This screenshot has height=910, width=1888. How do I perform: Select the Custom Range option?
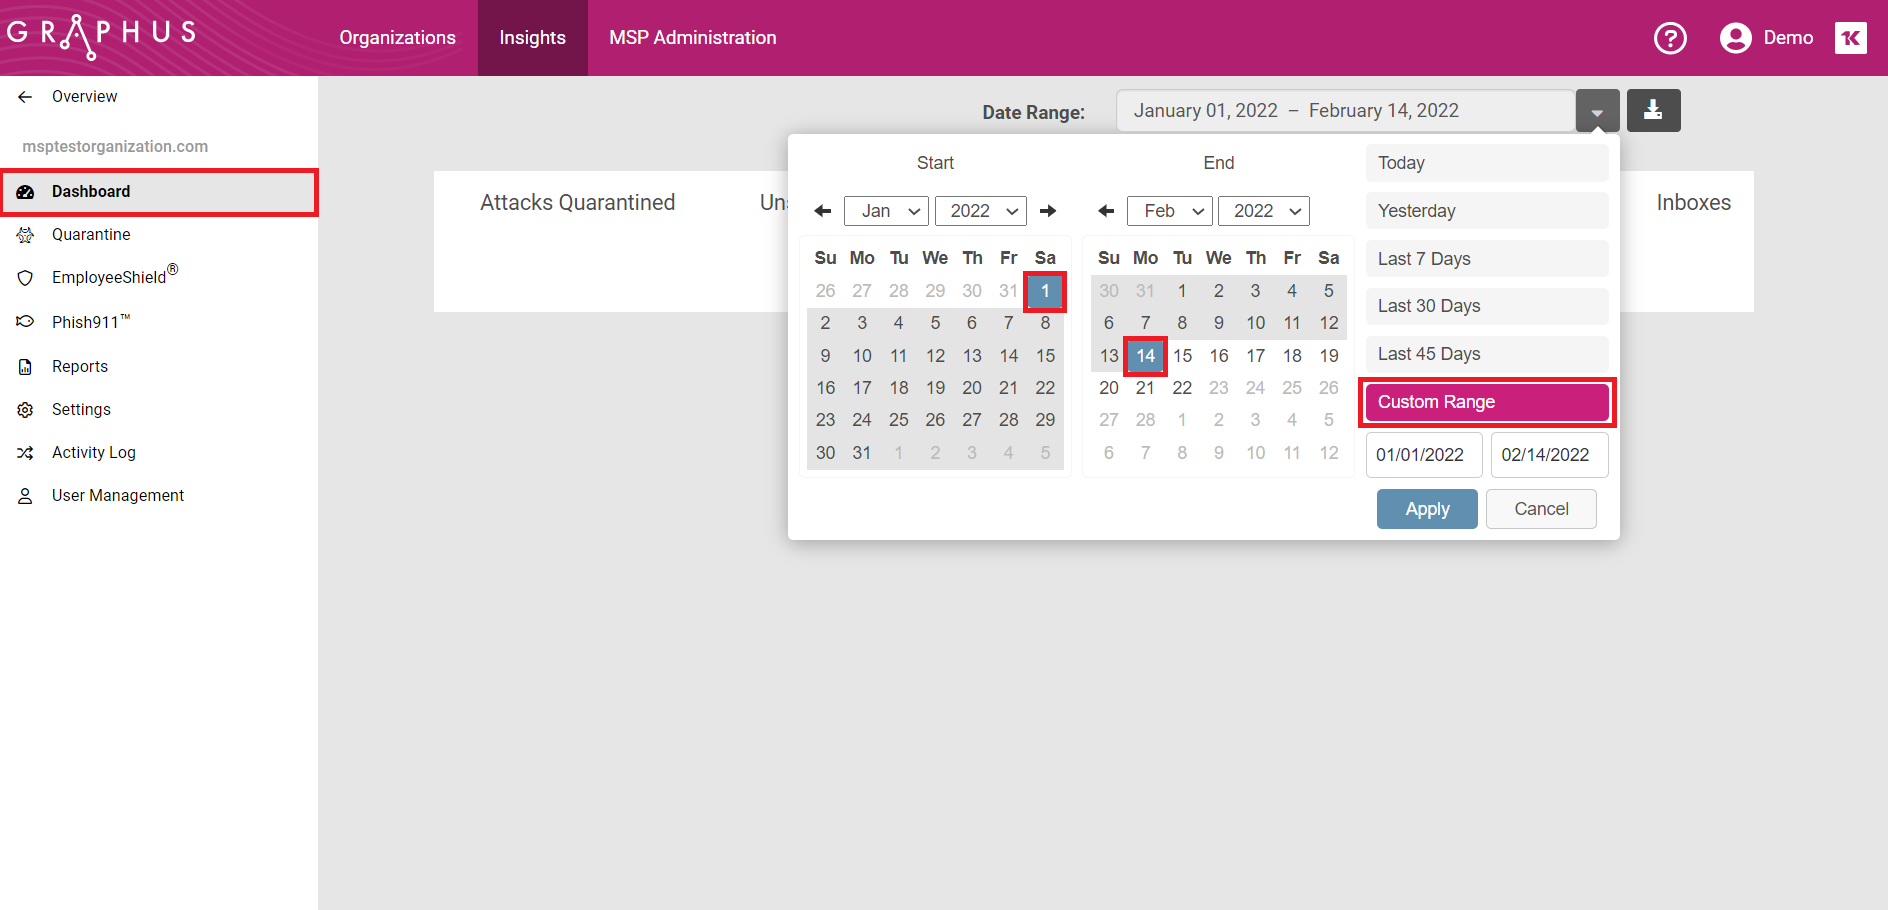tap(1487, 402)
